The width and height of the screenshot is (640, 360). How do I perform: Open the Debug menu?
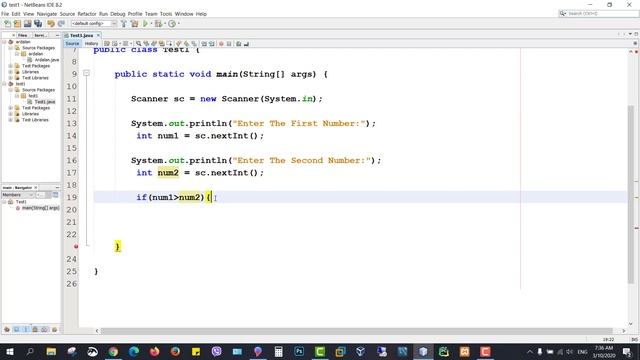[x=118, y=14]
